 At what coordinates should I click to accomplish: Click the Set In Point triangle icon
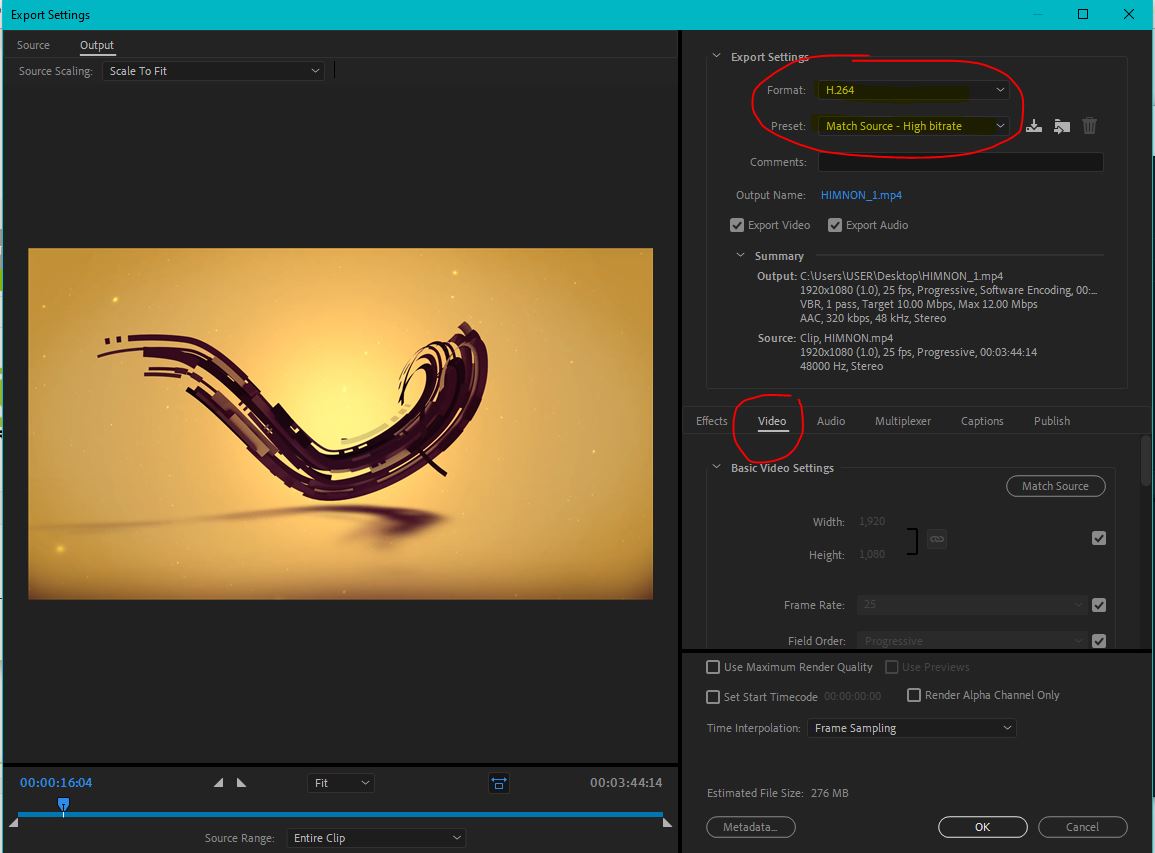(x=219, y=783)
